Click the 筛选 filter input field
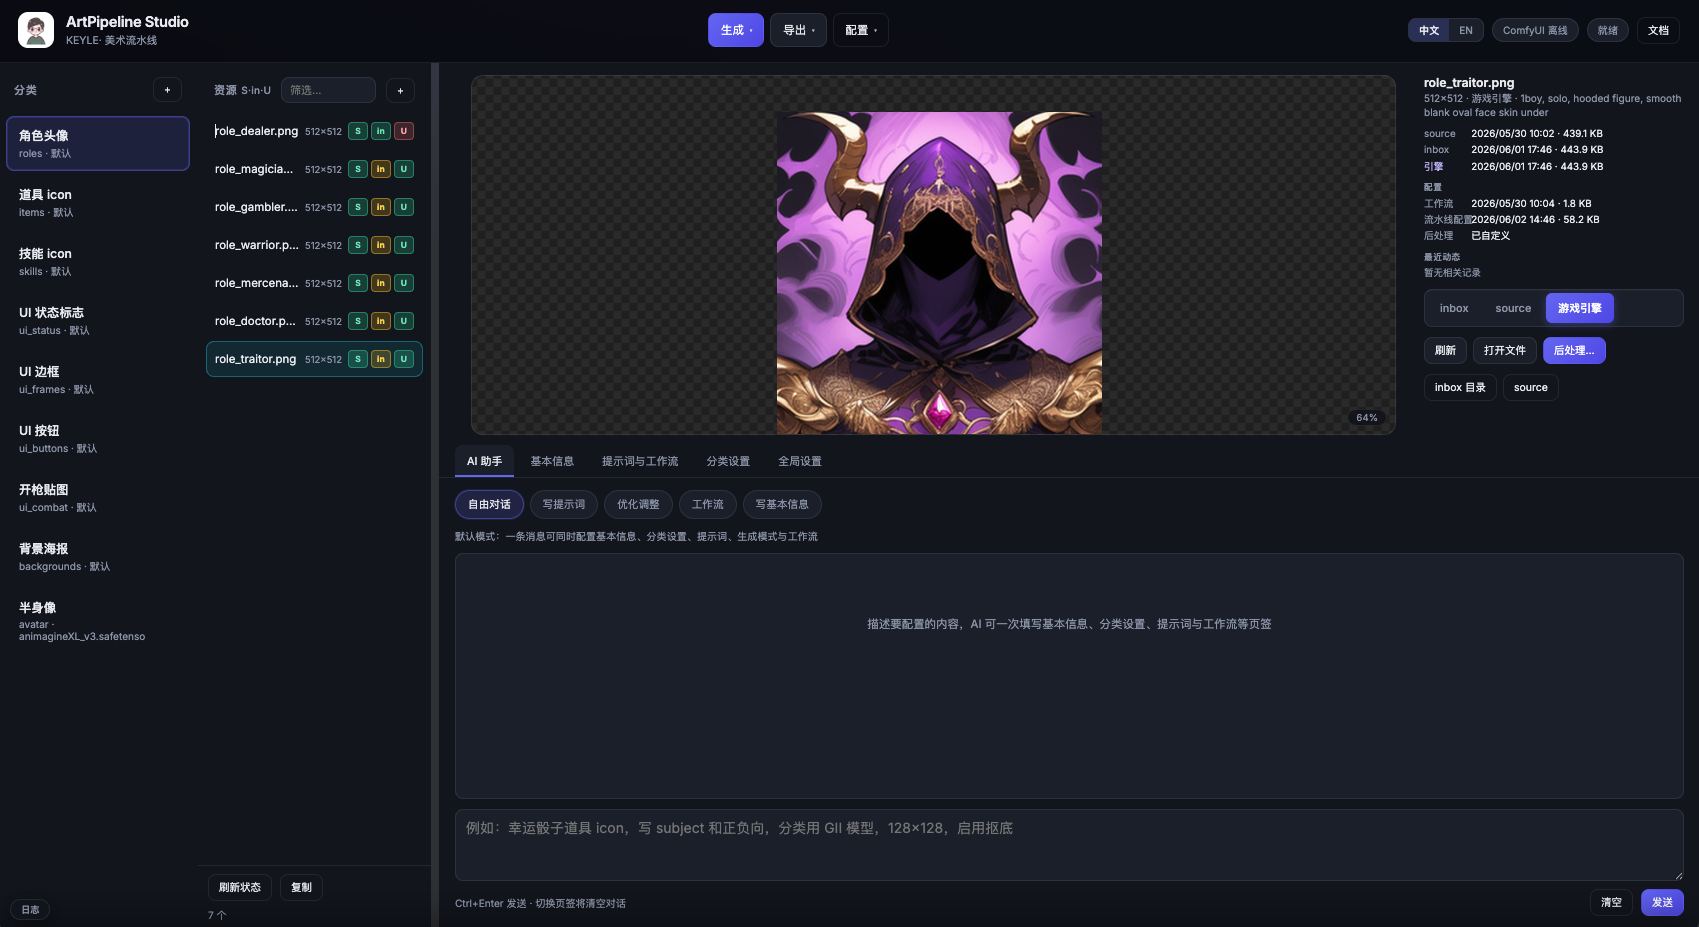The width and height of the screenshot is (1699, 927). 328,90
